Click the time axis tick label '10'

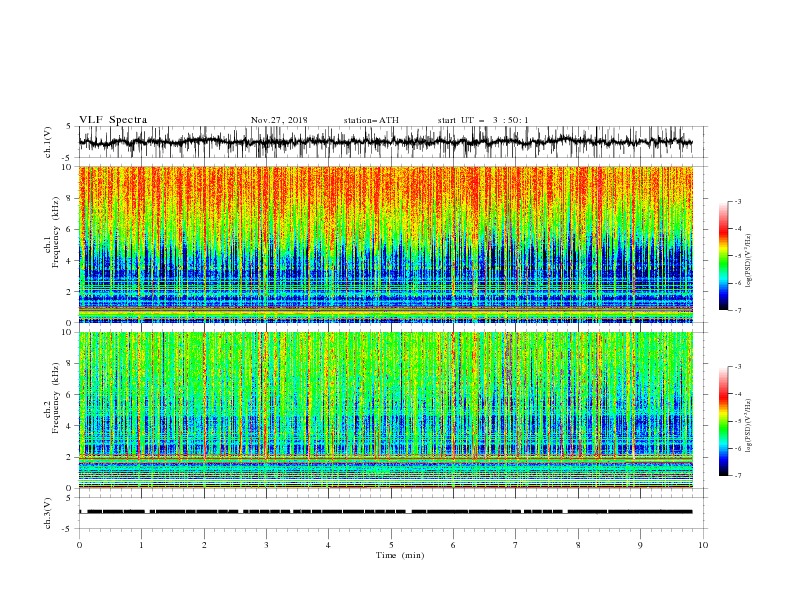point(703,545)
